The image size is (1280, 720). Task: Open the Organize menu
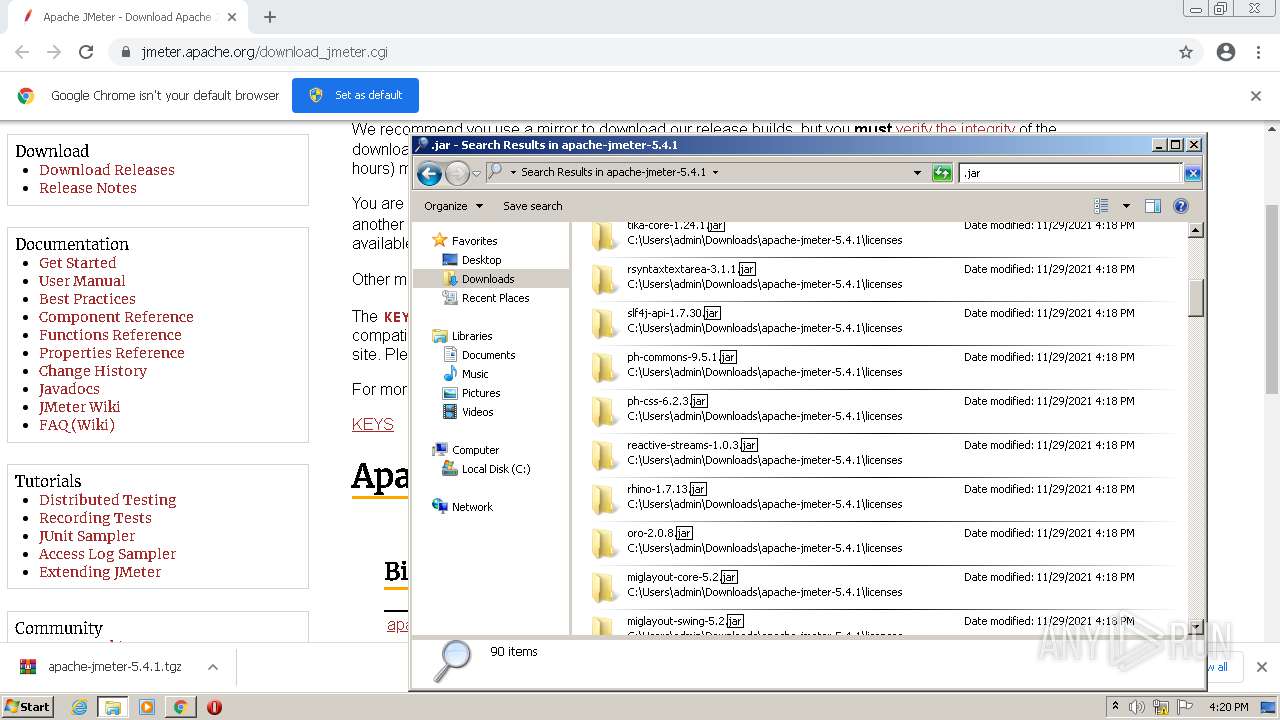click(453, 206)
